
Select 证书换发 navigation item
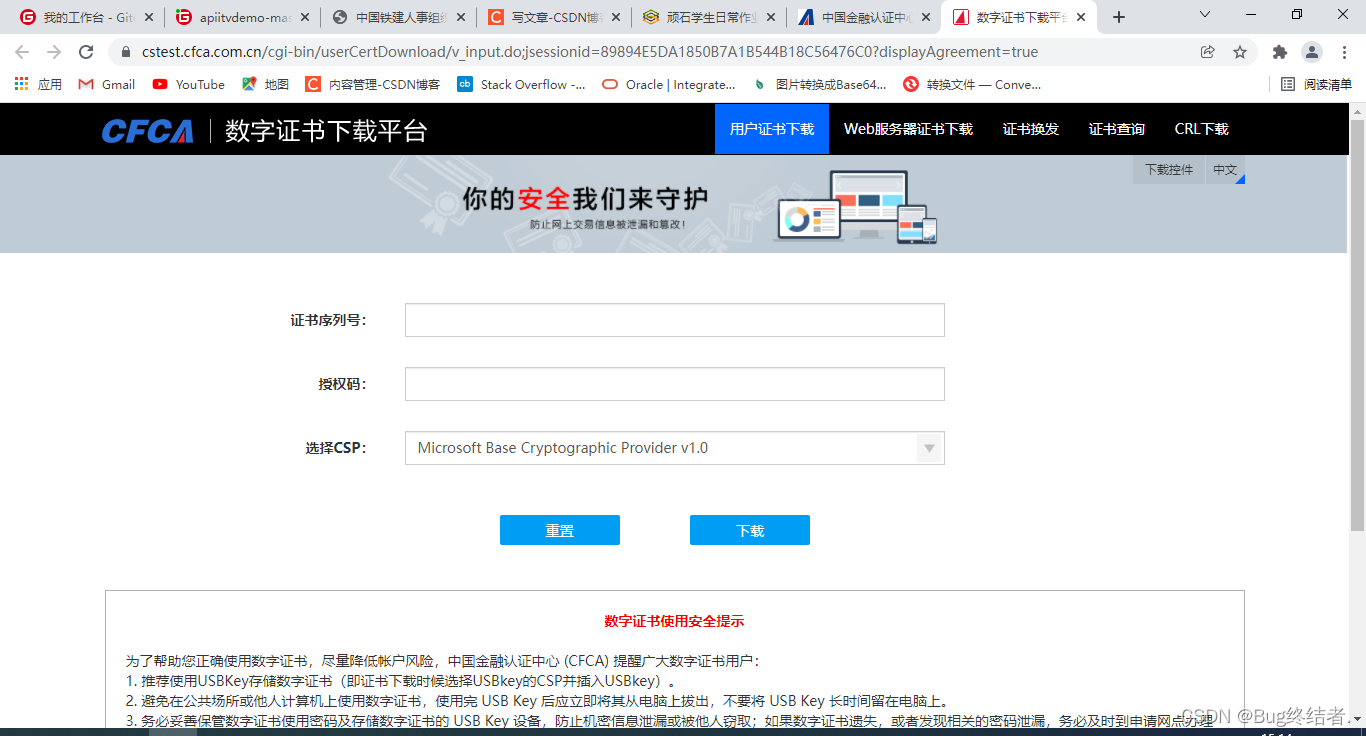click(x=1031, y=129)
